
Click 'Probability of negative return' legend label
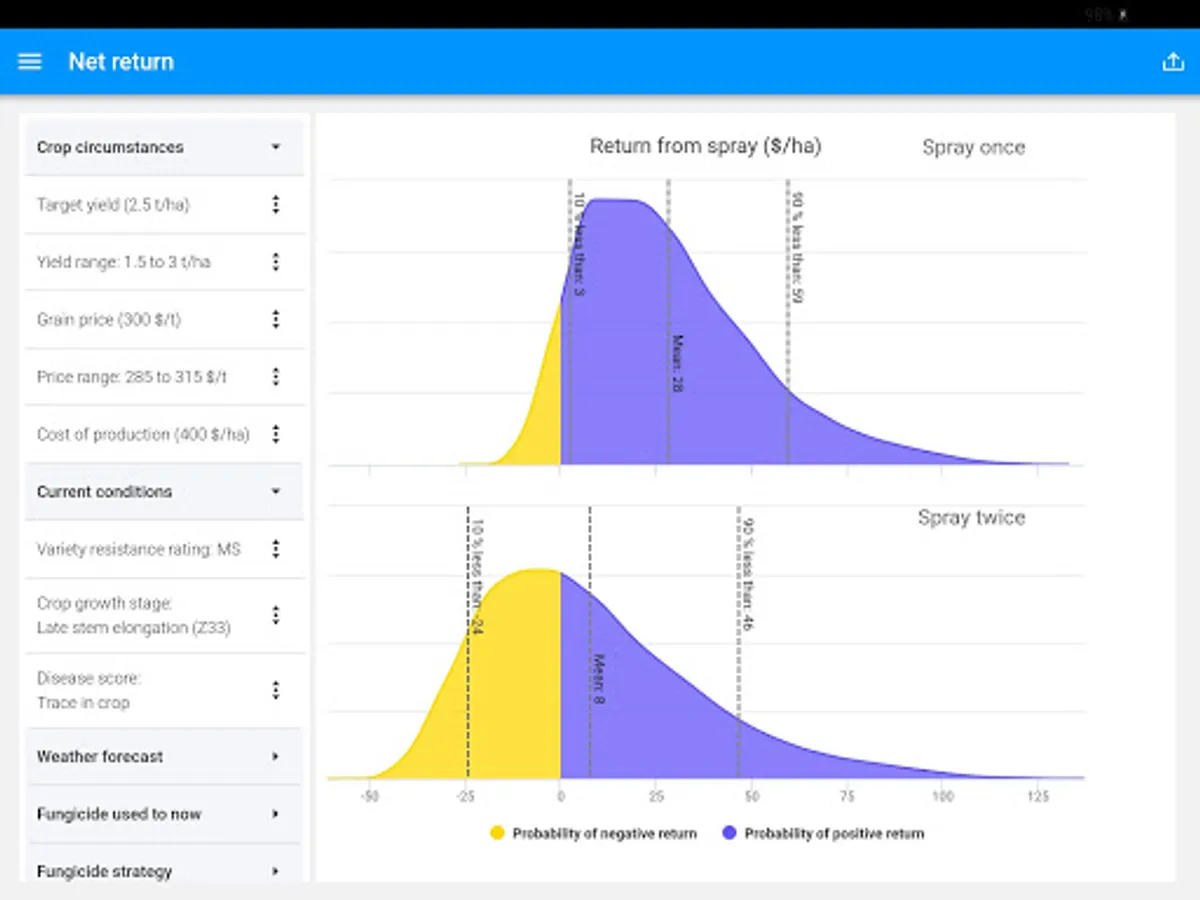tap(605, 833)
